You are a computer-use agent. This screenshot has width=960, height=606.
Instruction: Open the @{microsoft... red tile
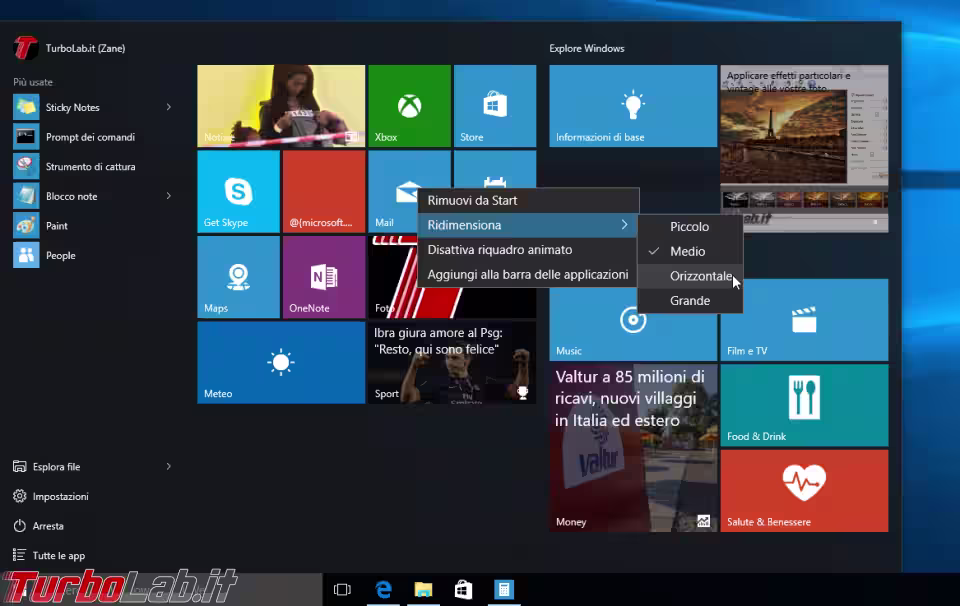pos(324,192)
